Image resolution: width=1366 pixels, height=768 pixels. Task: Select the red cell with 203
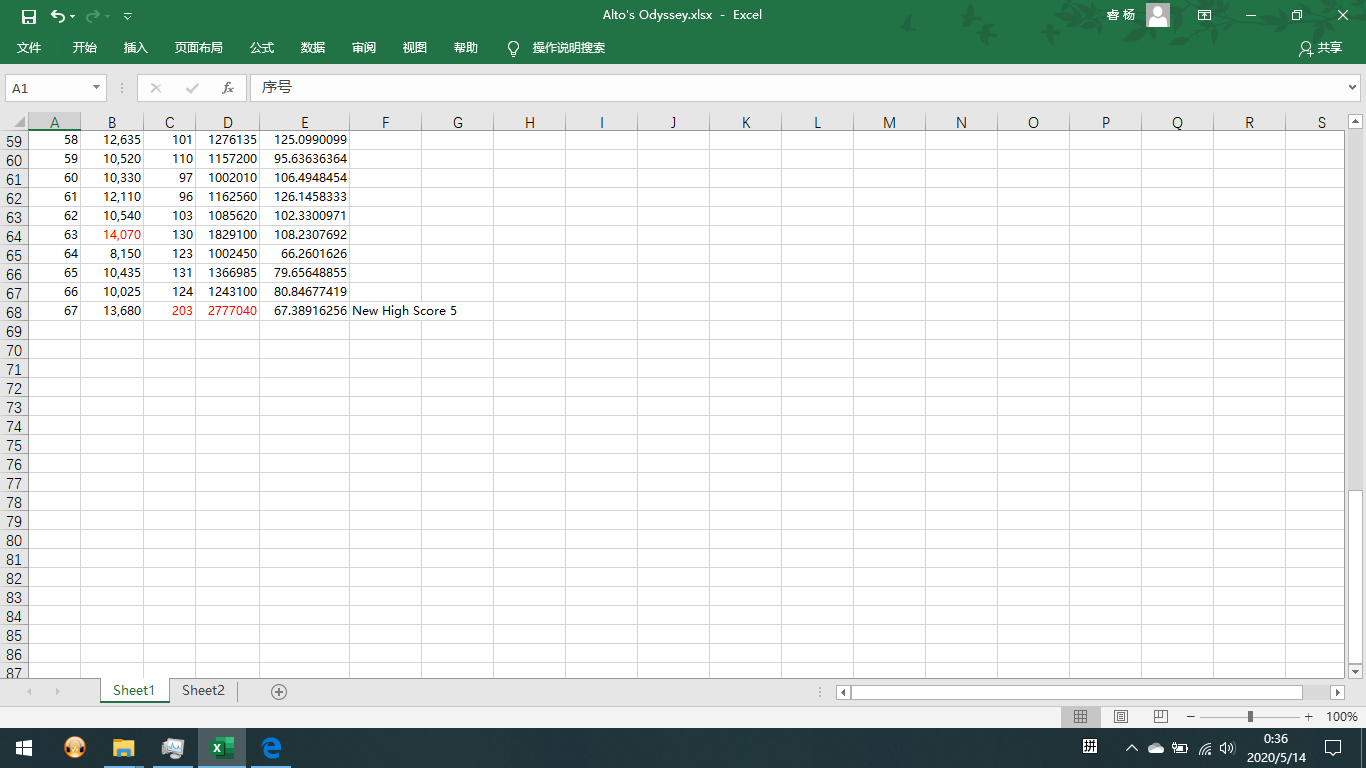coord(170,311)
